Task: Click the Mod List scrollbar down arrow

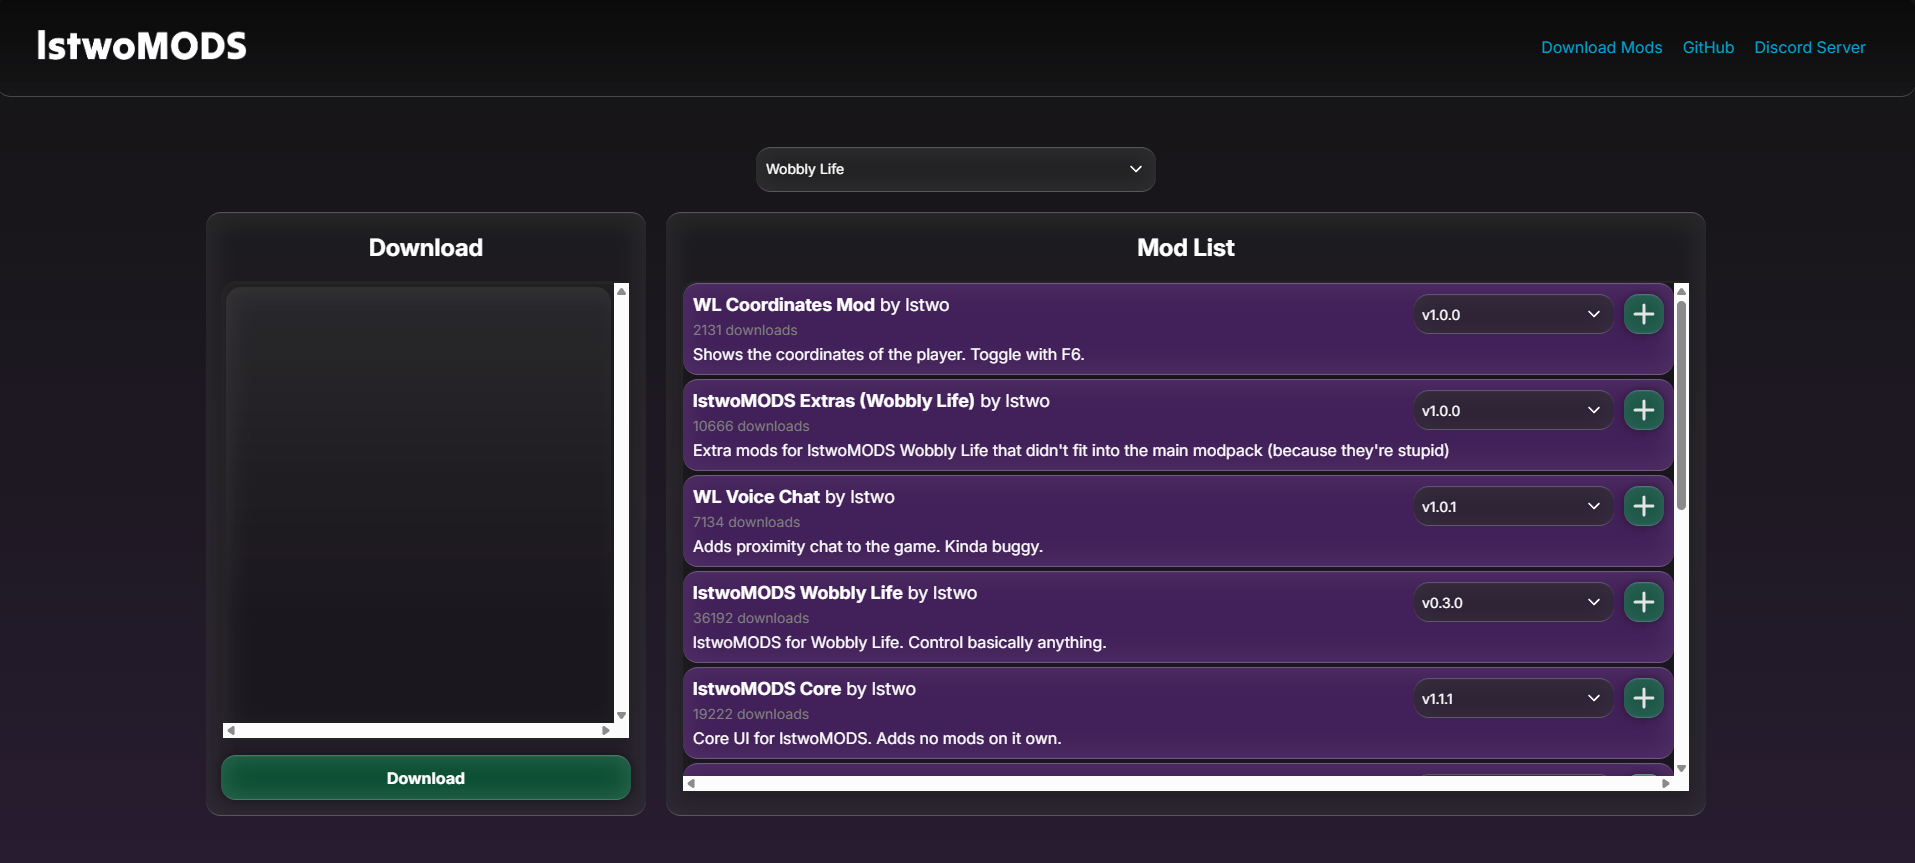Action: pyautogui.click(x=1681, y=768)
